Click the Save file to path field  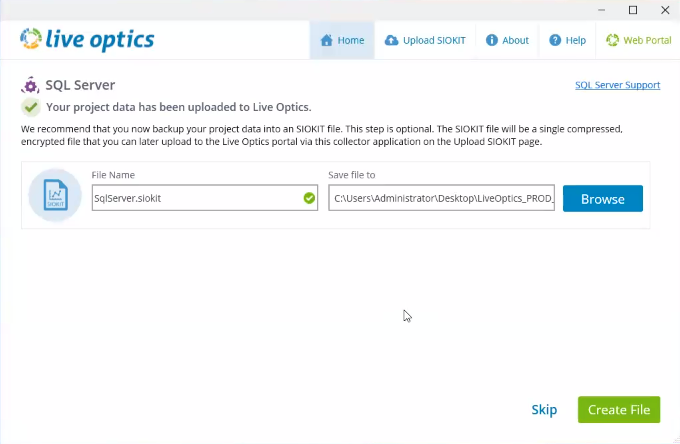point(441,198)
